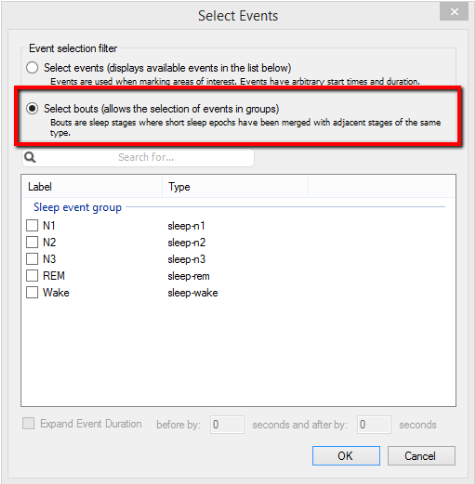Focus the before by seconds field
This screenshot has height=484, width=475.
[227, 424]
